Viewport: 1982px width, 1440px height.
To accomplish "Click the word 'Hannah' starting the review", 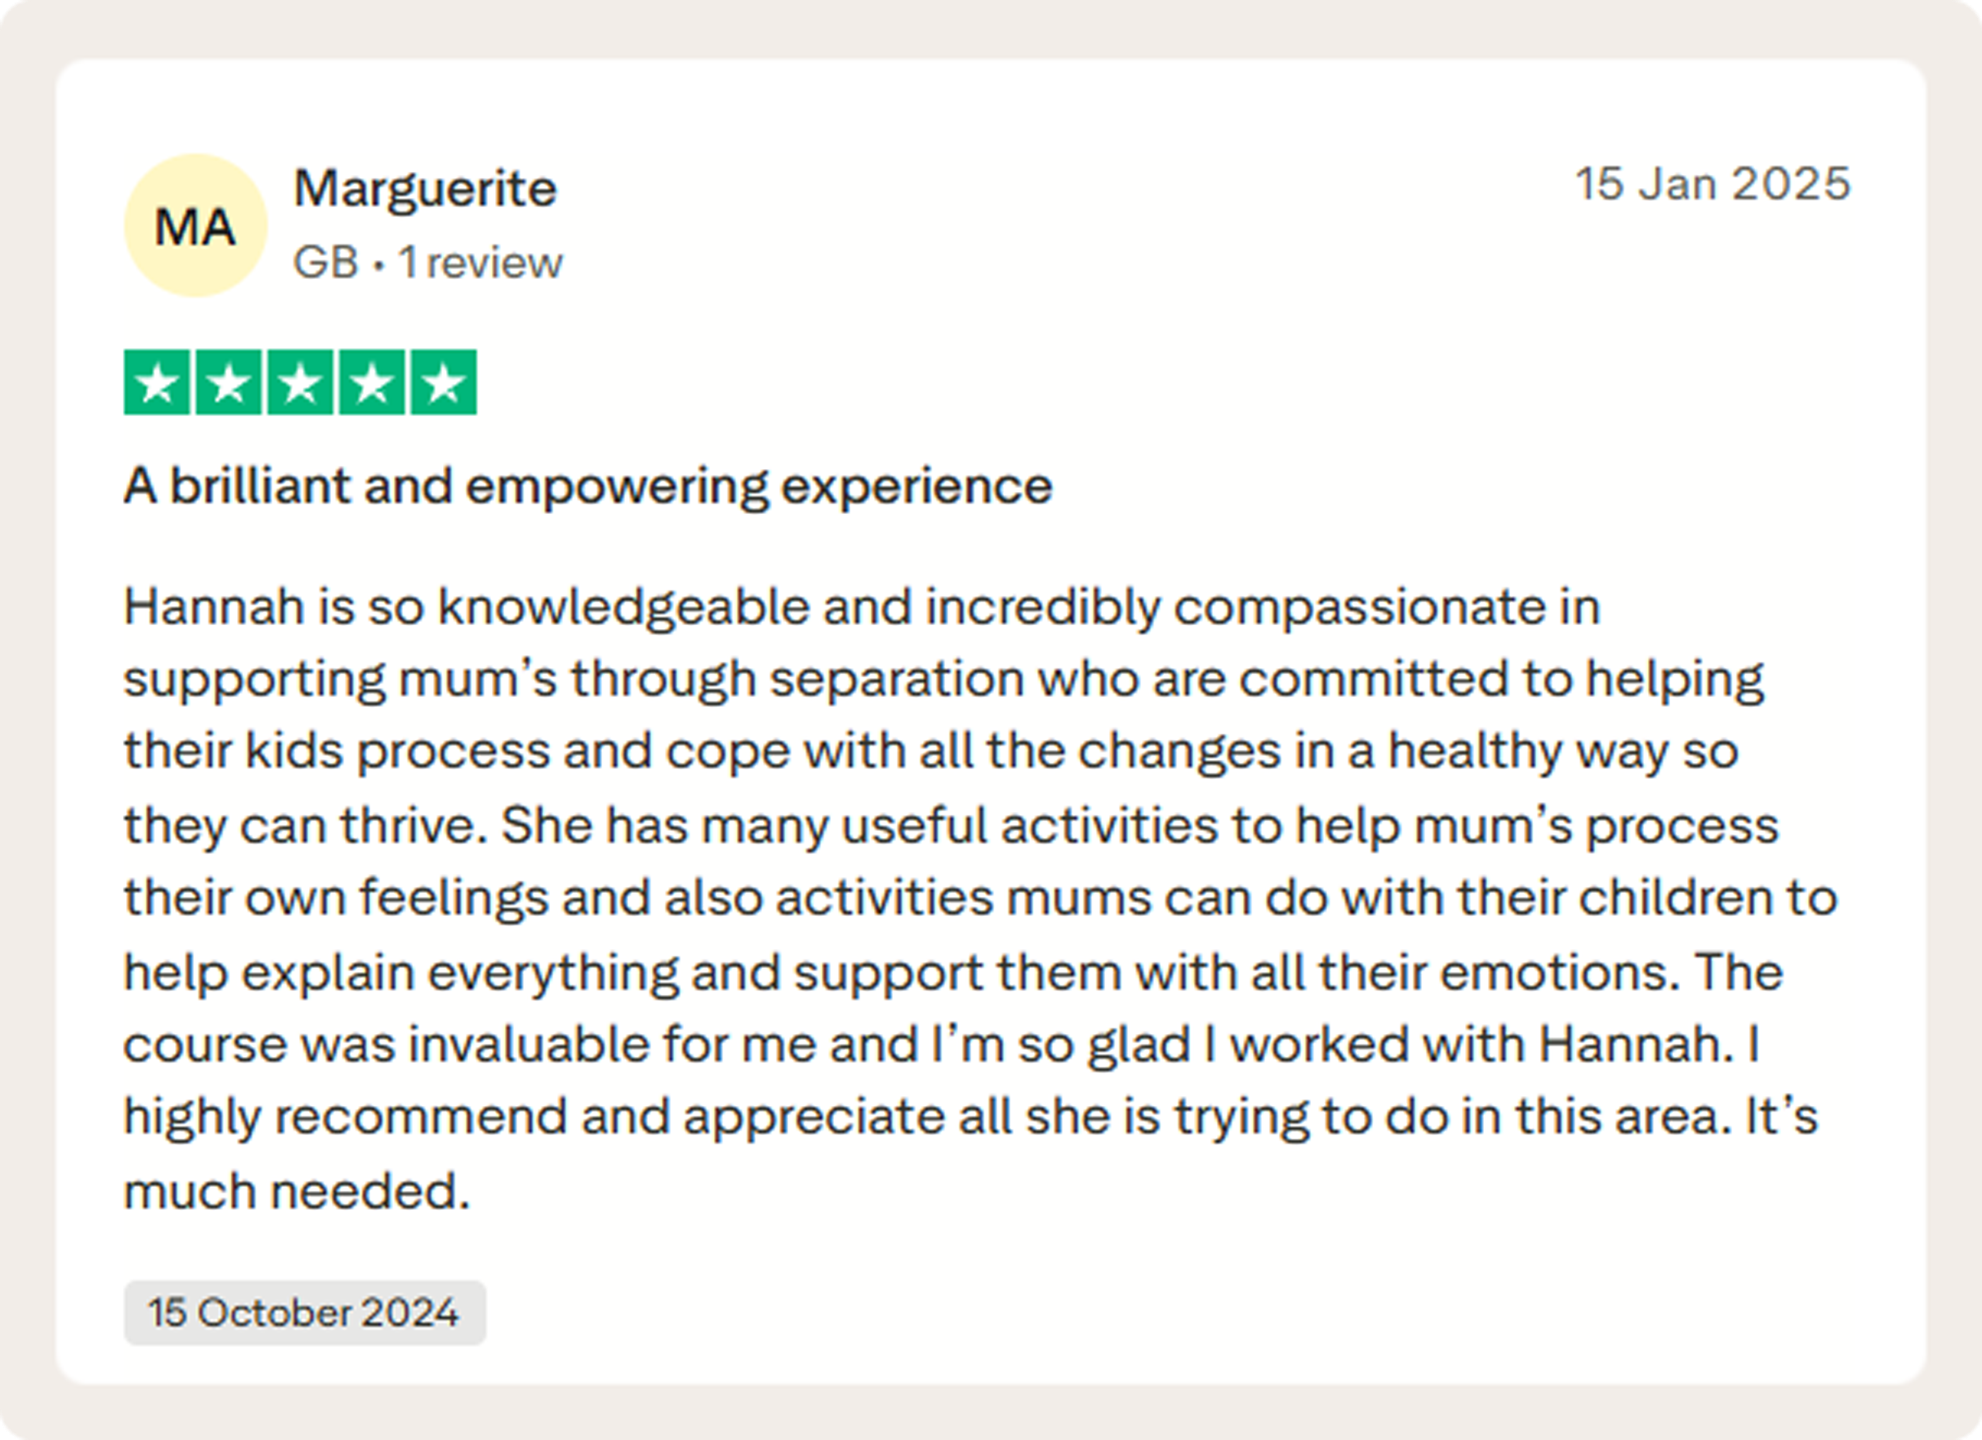I will (x=213, y=607).
